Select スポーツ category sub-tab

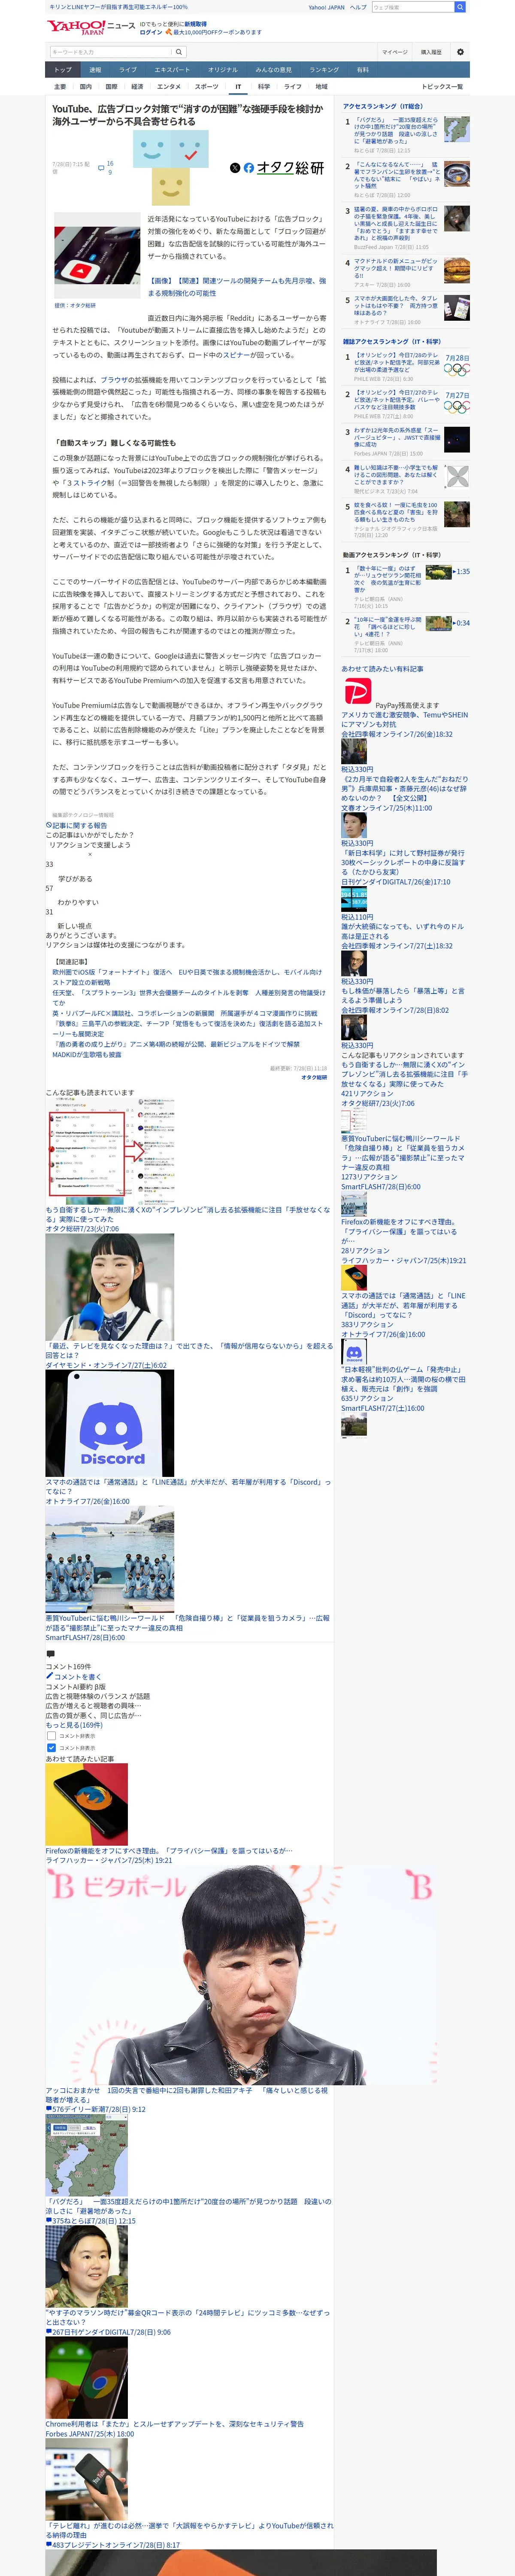click(x=206, y=87)
